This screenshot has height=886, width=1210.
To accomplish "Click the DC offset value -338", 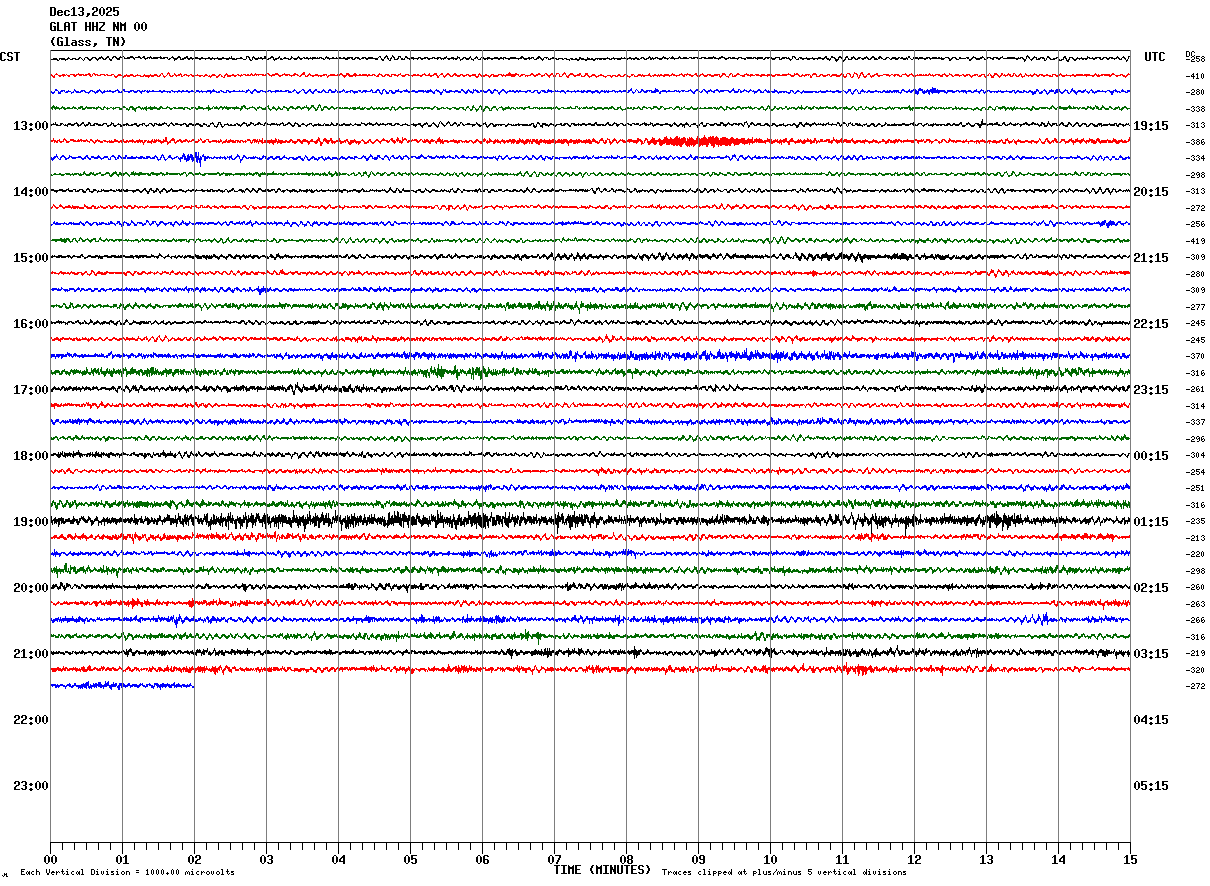I will pyautogui.click(x=1195, y=109).
